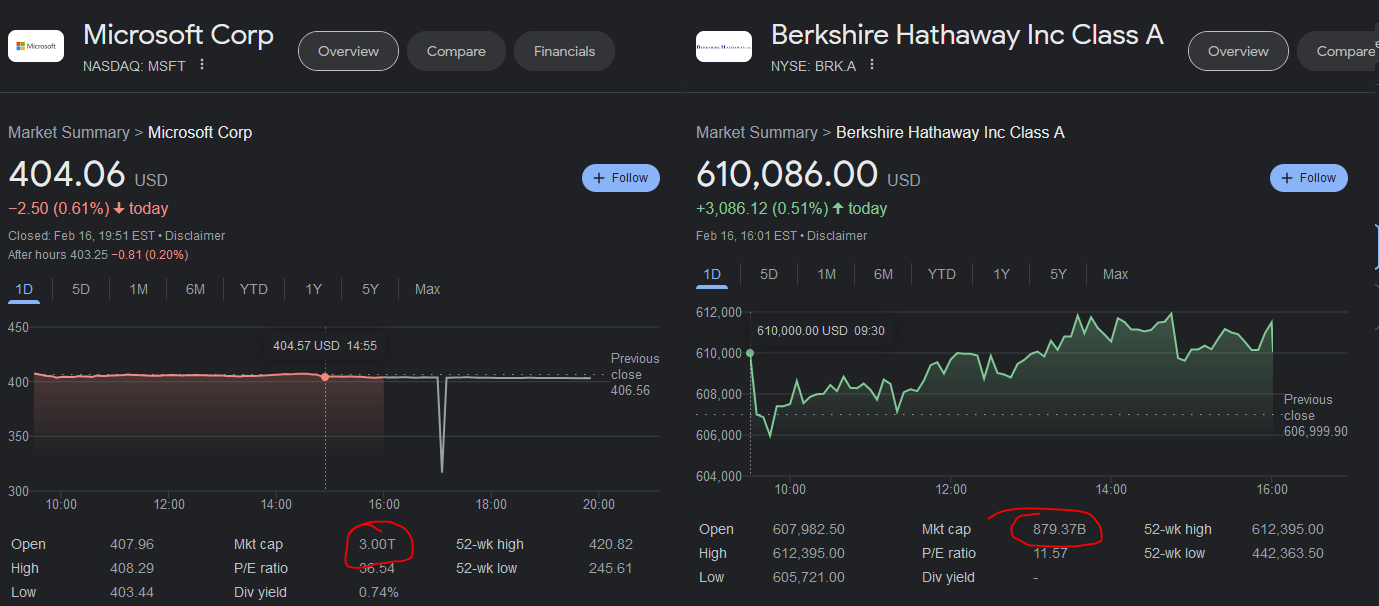Click the After hours 403.25 price line
The image size is (1379, 606).
coord(98,255)
